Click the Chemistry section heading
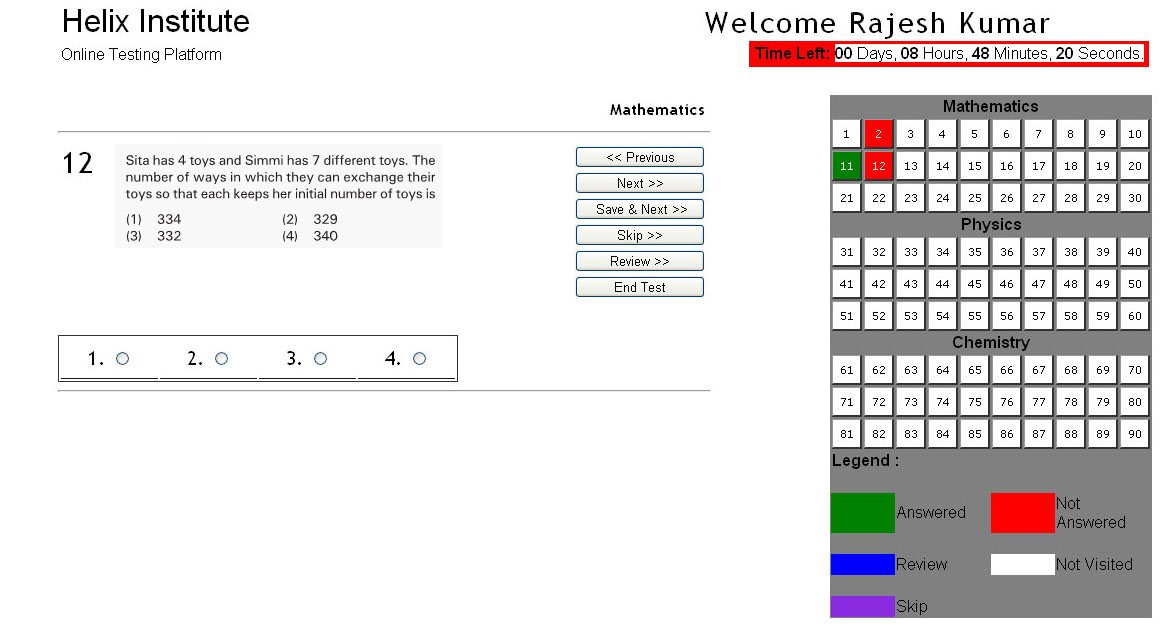The width and height of the screenshot is (1174, 644). [991, 342]
